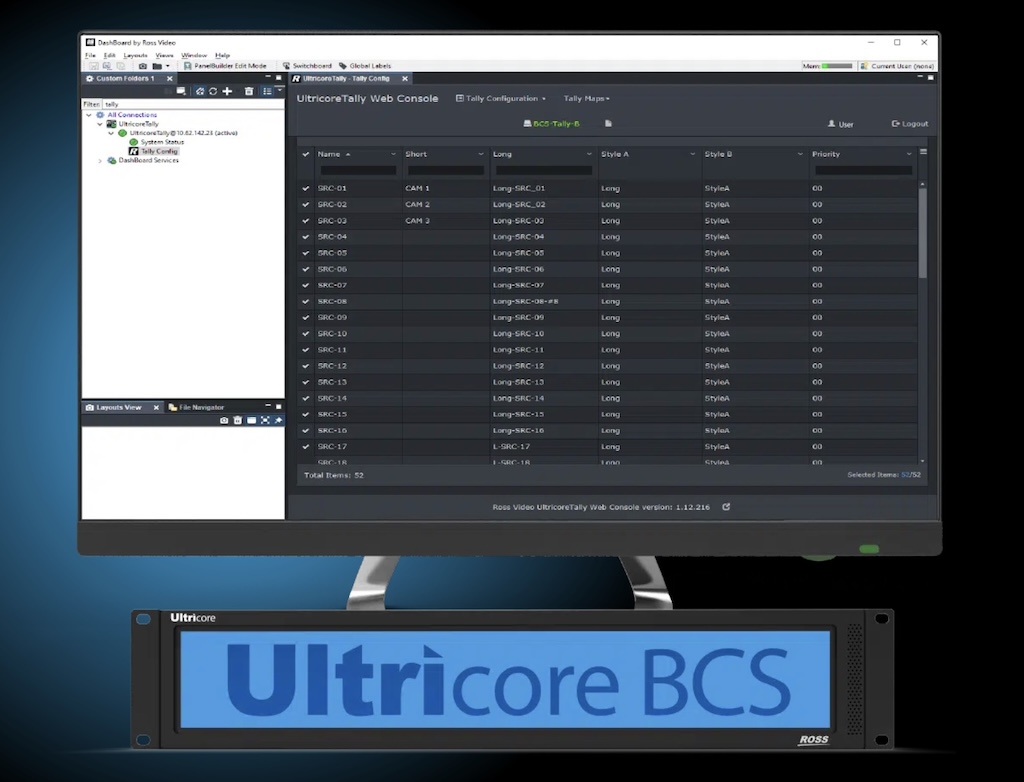Viewport: 1024px width, 782px height.
Task: Open Switchboard from the toolbar
Action: point(307,66)
